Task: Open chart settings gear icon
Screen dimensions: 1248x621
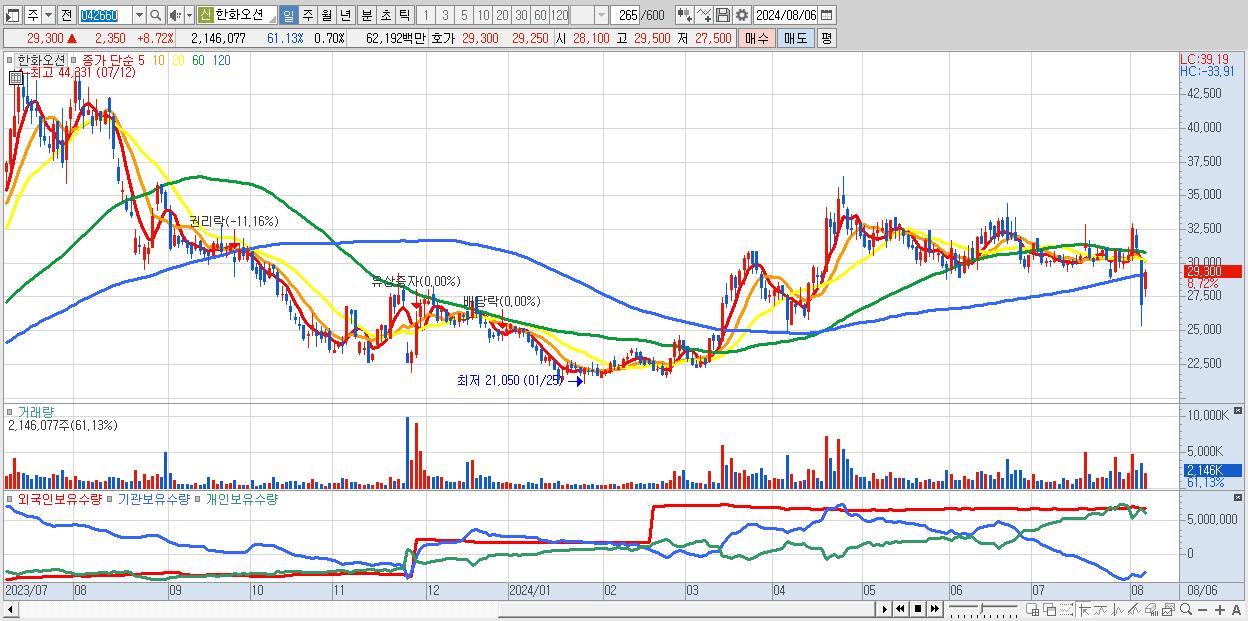Action: point(742,15)
